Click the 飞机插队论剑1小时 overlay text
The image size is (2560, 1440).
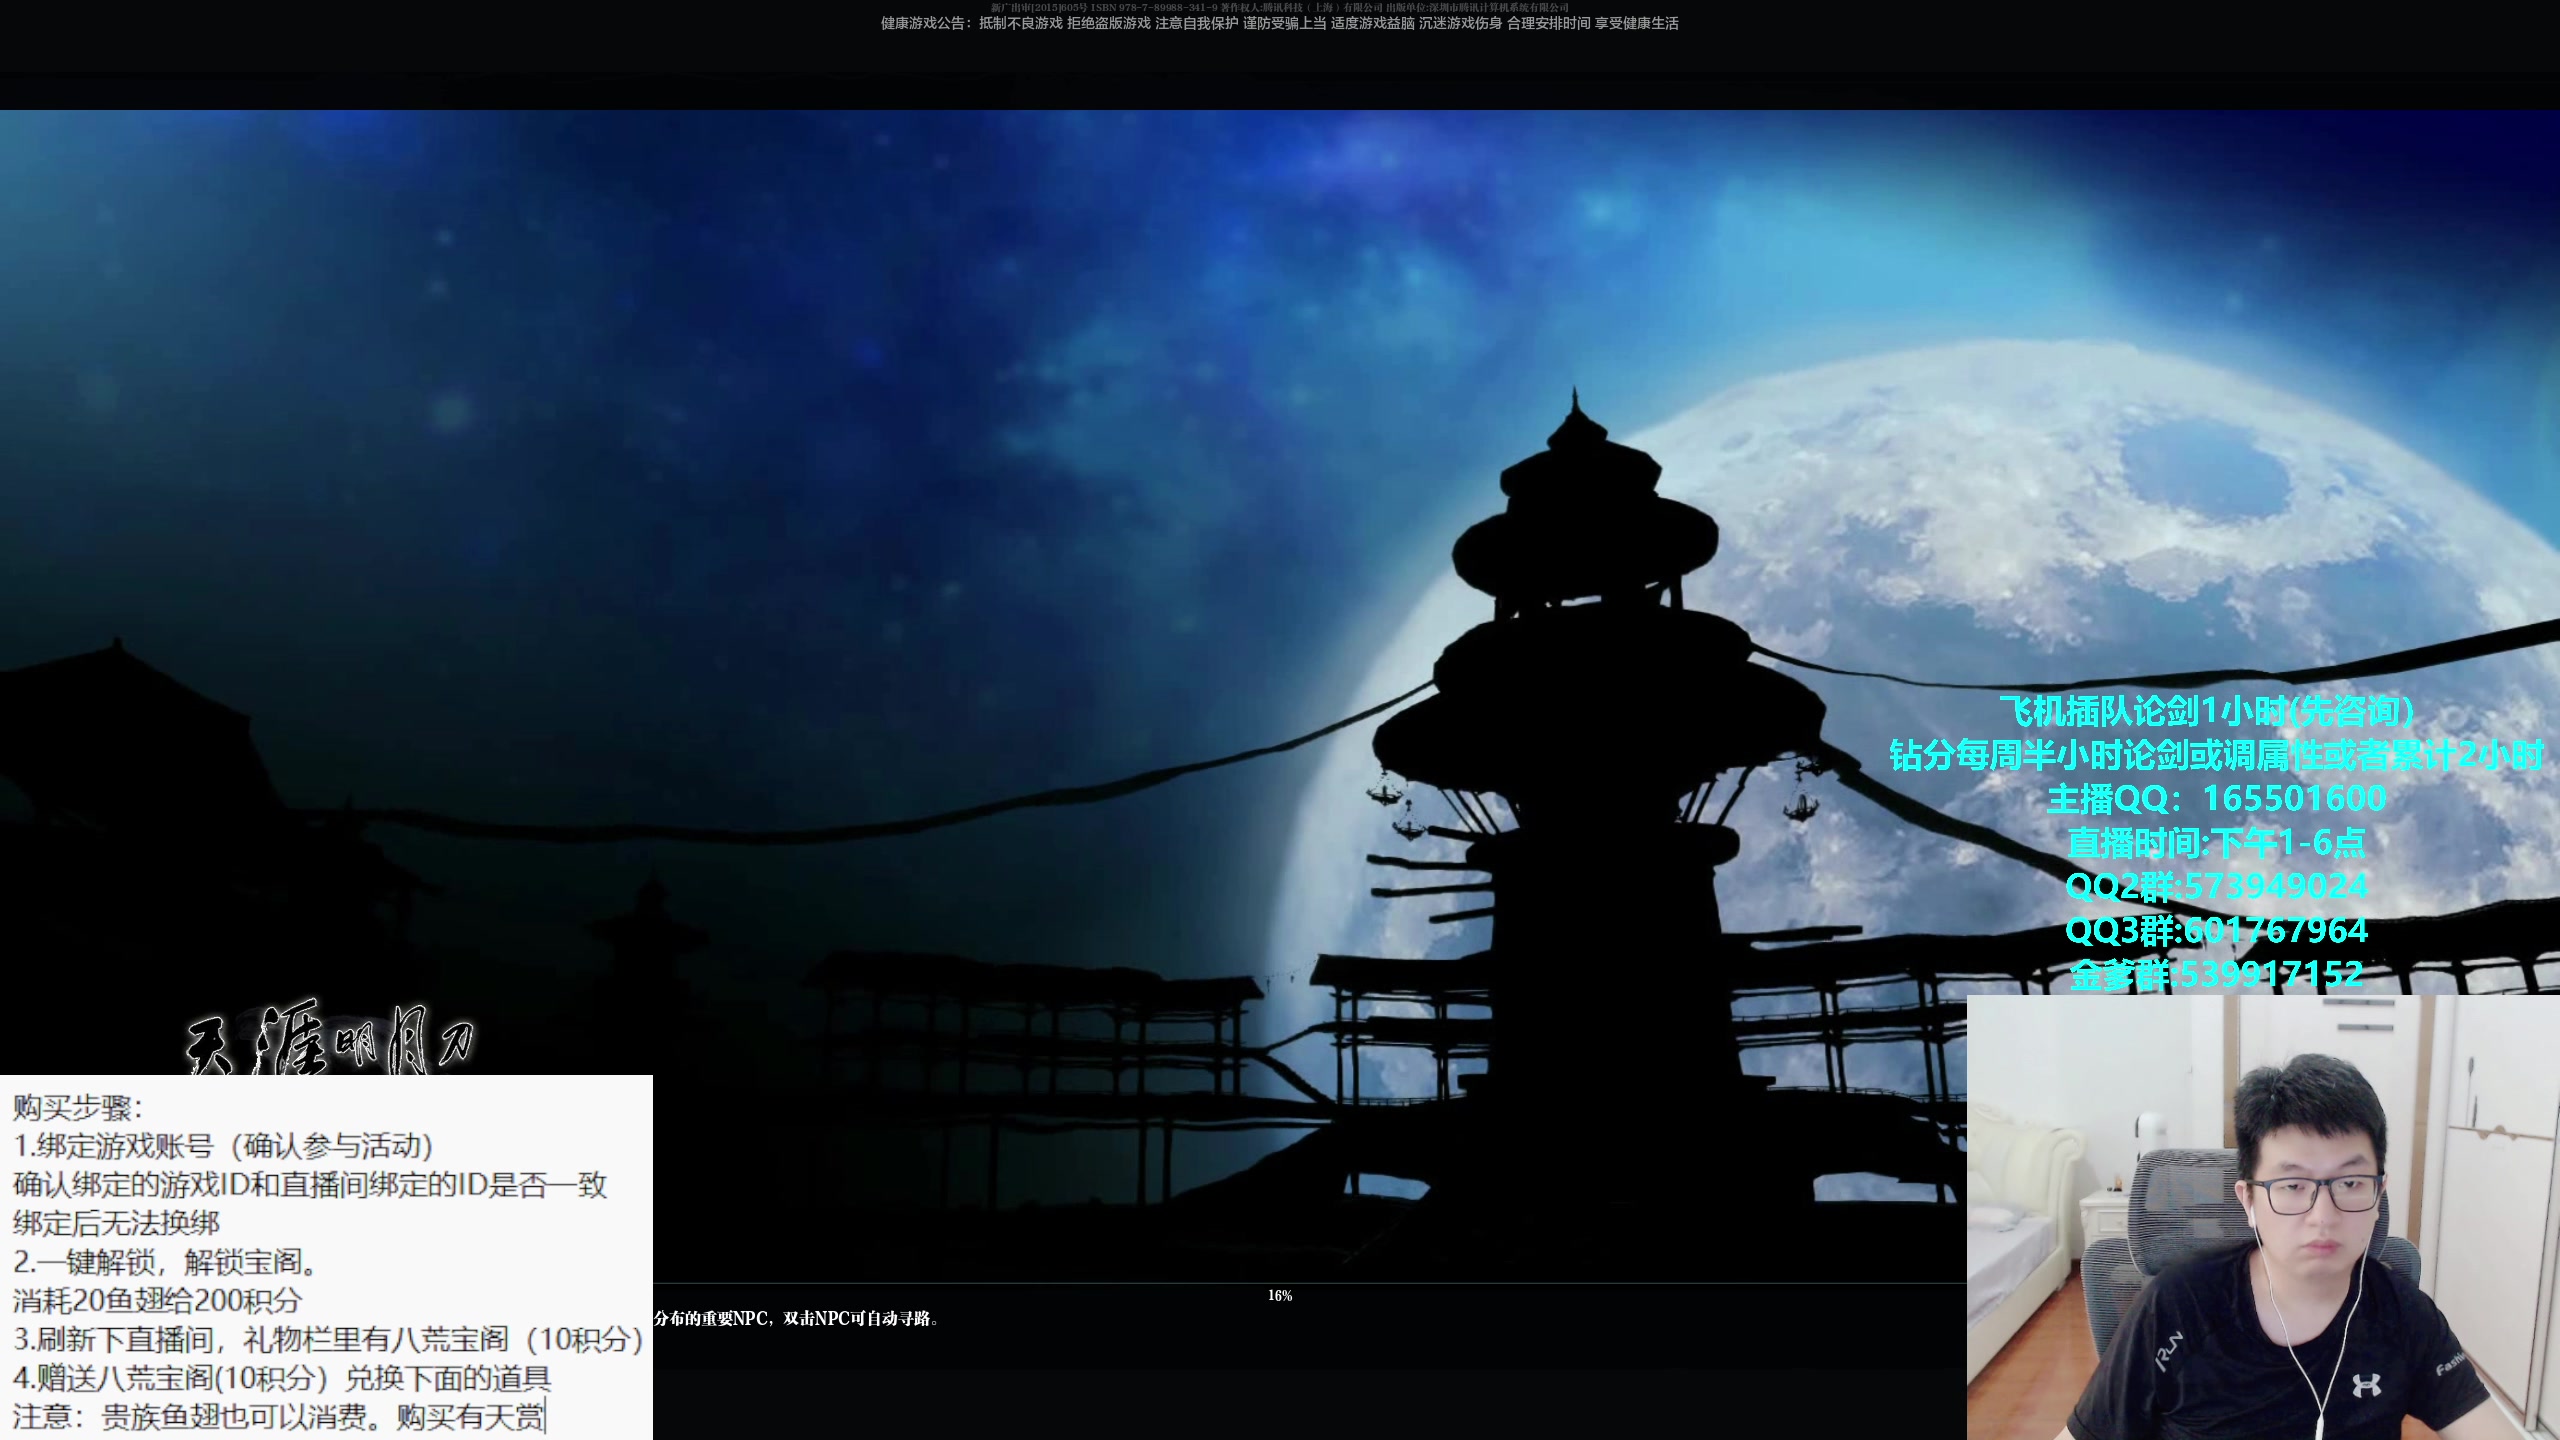(2206, 710)
